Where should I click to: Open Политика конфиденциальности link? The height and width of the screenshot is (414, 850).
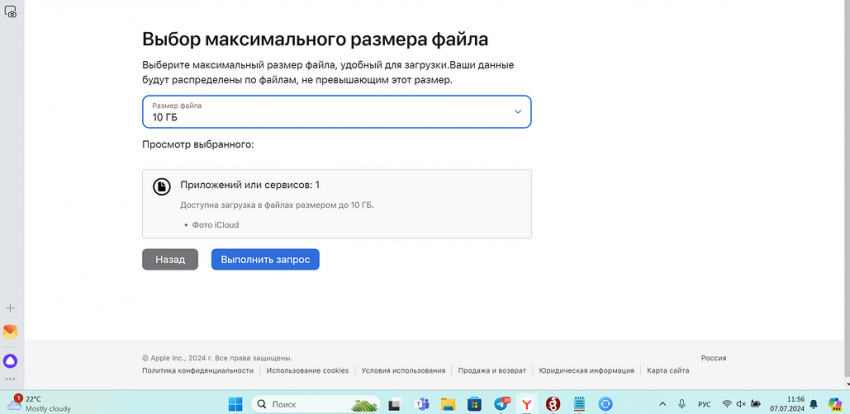coord(197,370)
